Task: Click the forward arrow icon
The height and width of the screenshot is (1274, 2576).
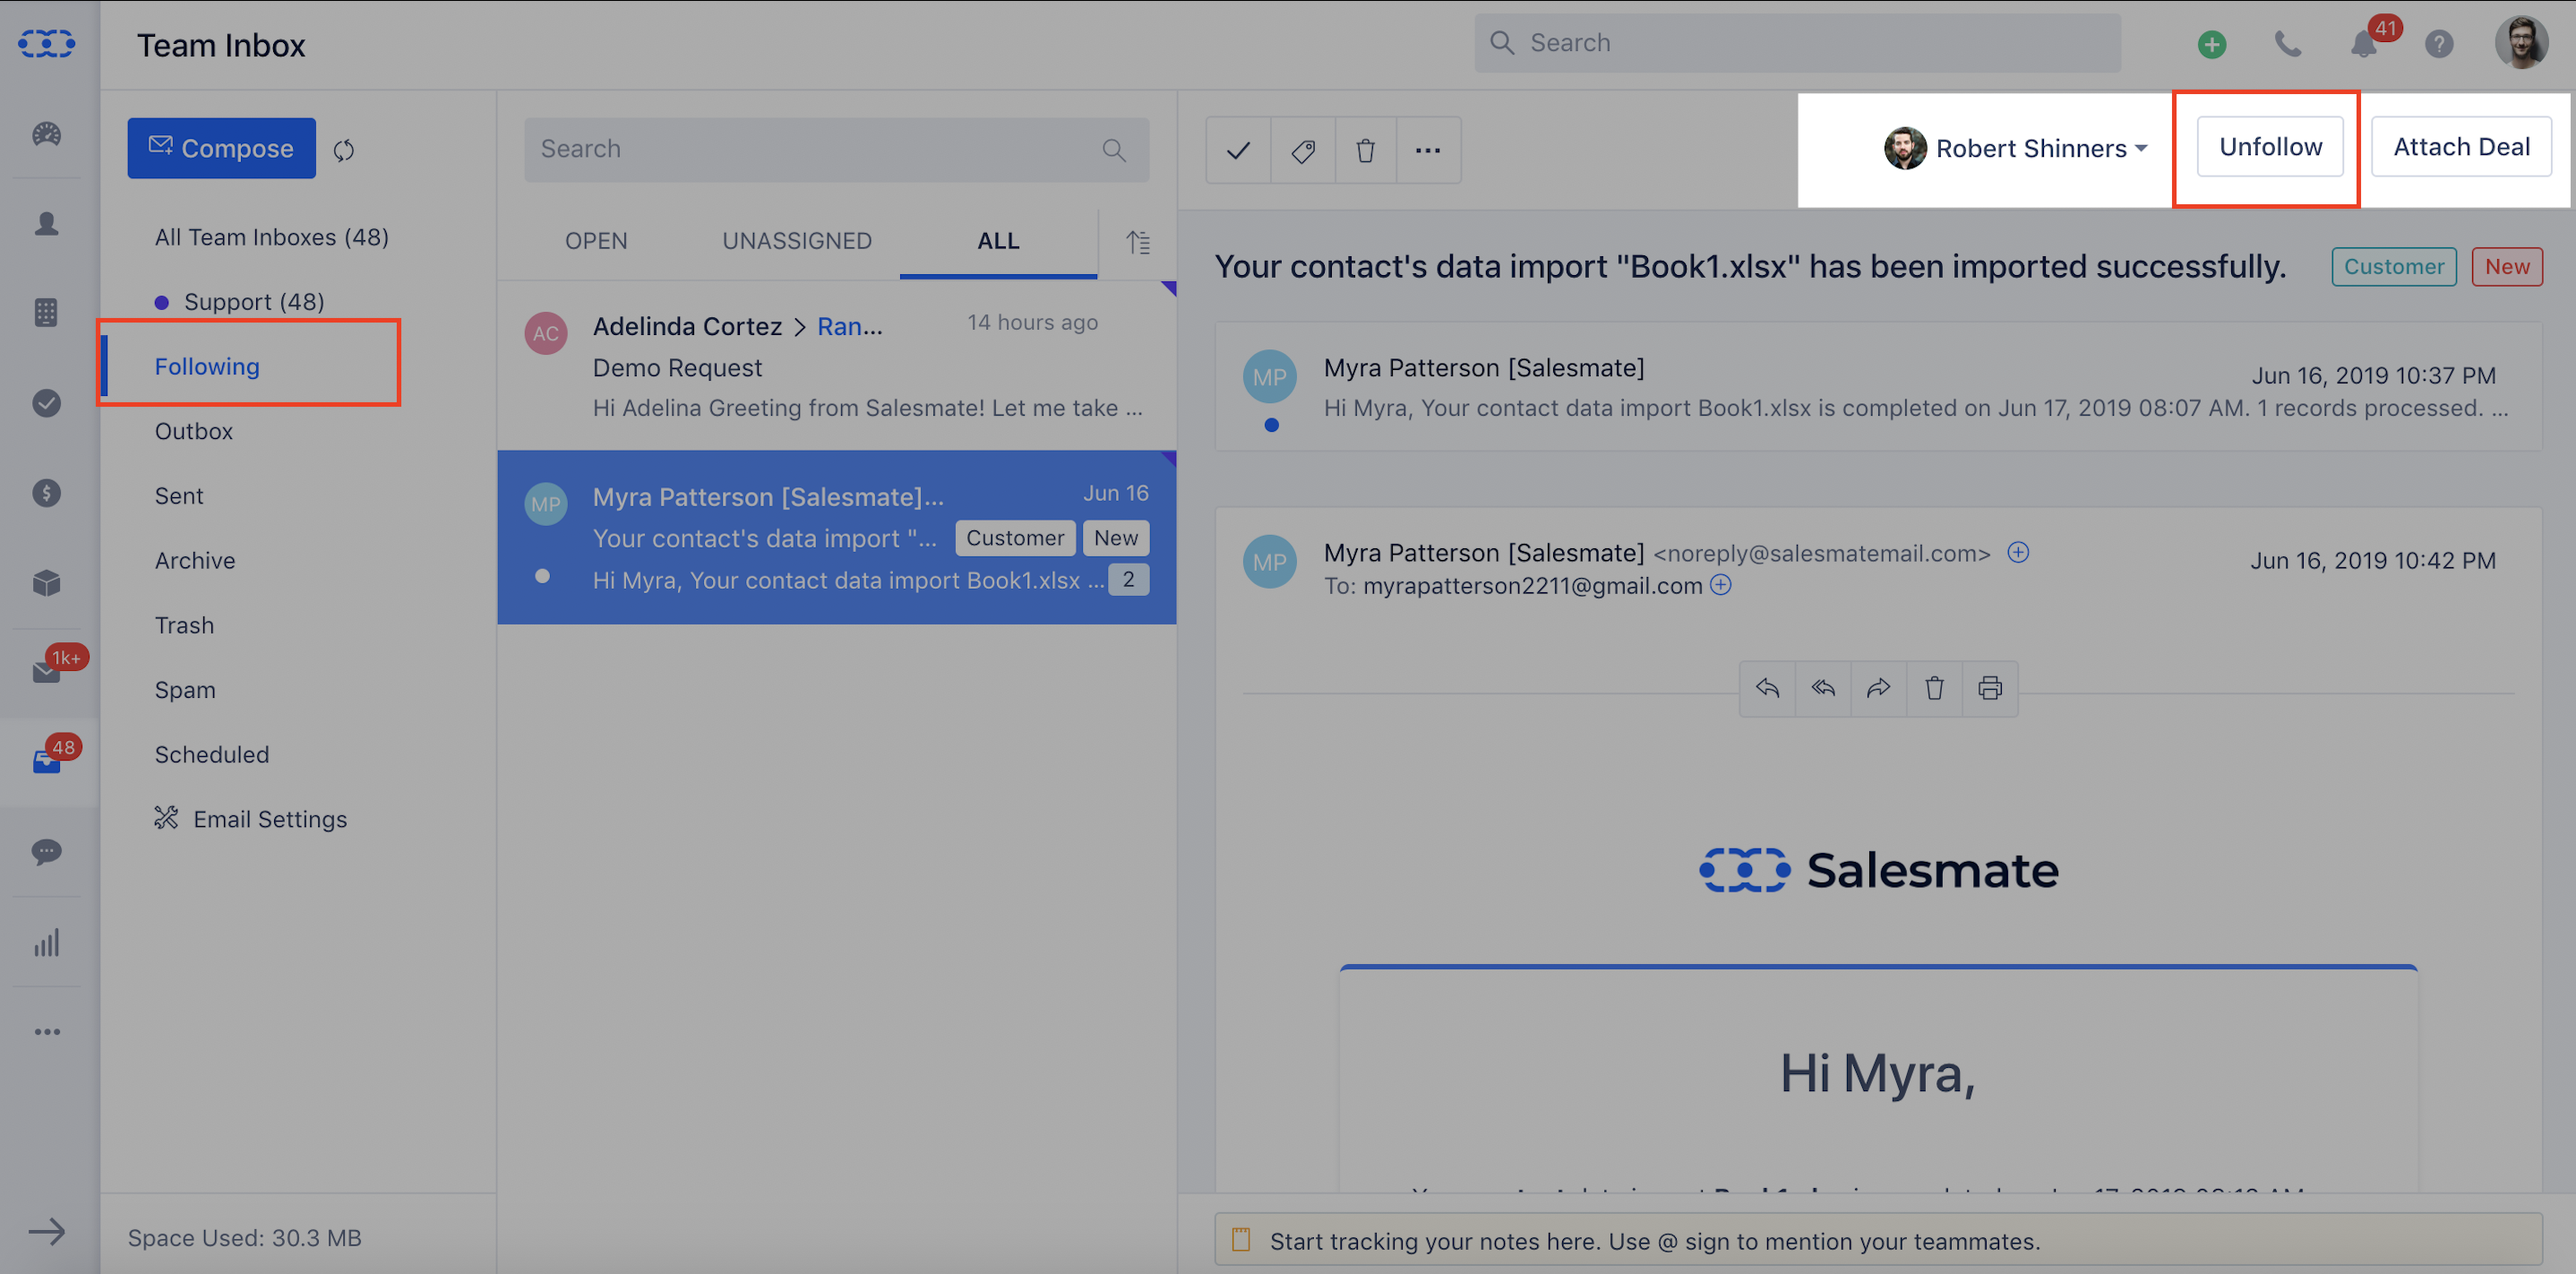Action: [1879, 688]
